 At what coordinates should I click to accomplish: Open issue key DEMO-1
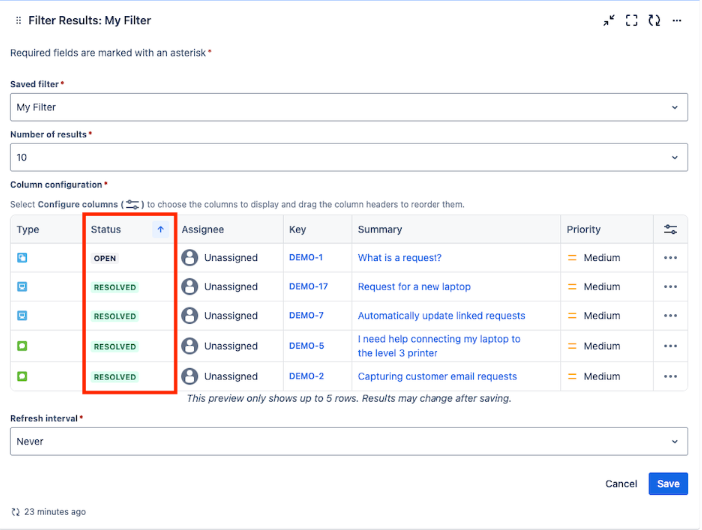point(306,257)
